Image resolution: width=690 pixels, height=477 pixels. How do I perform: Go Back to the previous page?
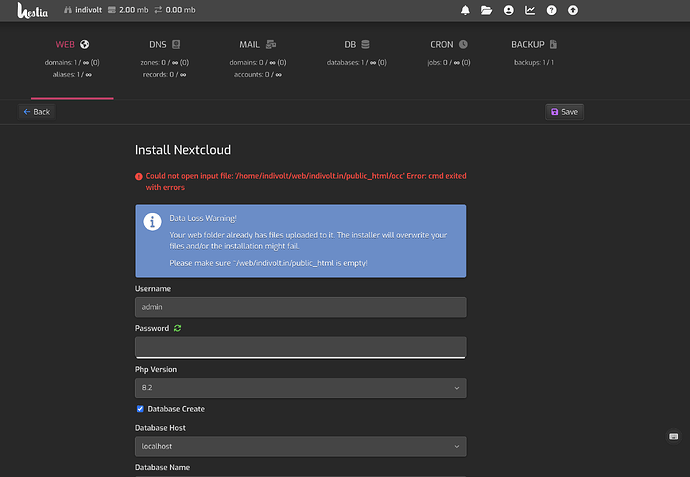tap(37, 112)
